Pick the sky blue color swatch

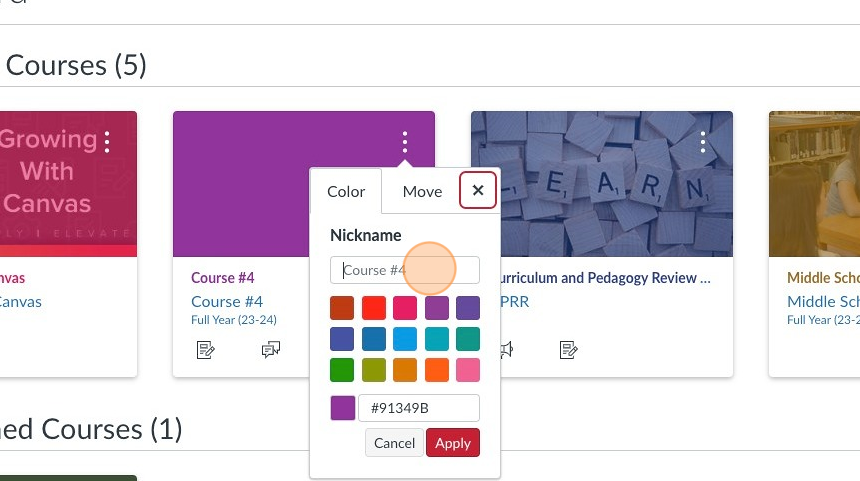(405, 339)
